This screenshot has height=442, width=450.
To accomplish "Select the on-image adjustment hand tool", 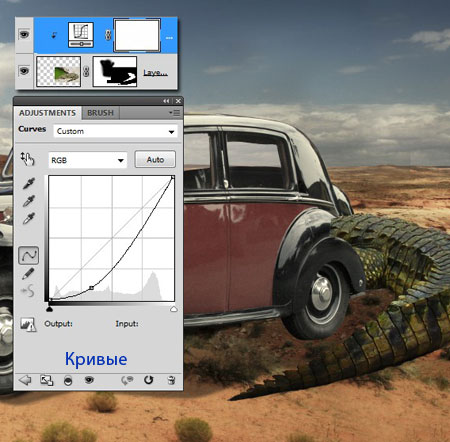I will [28, 159].
